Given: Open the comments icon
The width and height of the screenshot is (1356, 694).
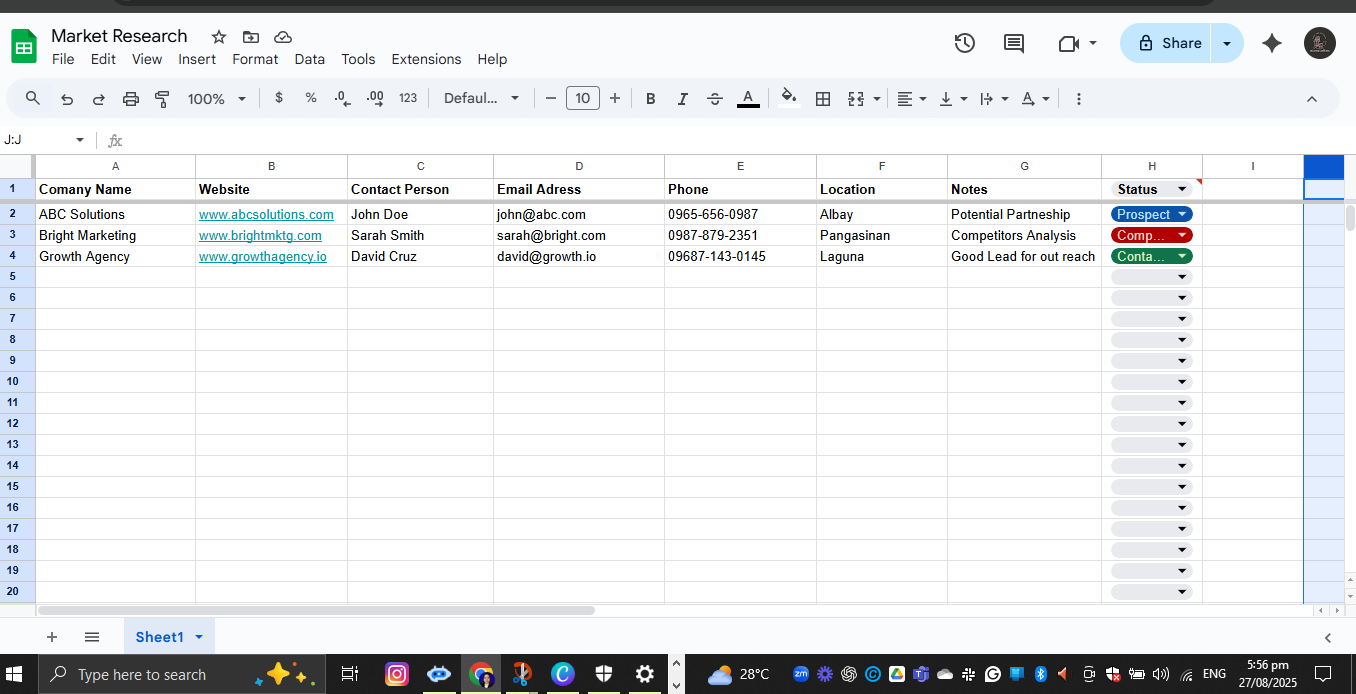Looking at the screenshot, I should [x=1014, y=43].
